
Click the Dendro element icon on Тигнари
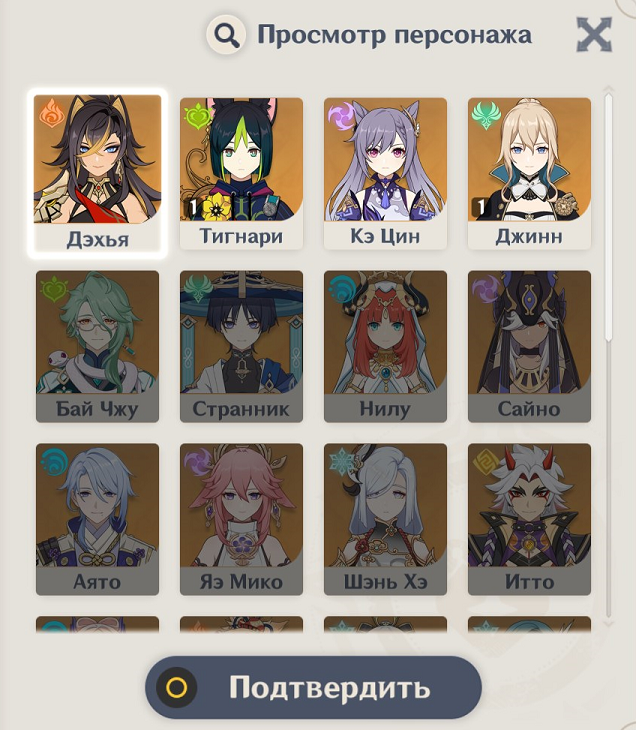tap(197, 116)
